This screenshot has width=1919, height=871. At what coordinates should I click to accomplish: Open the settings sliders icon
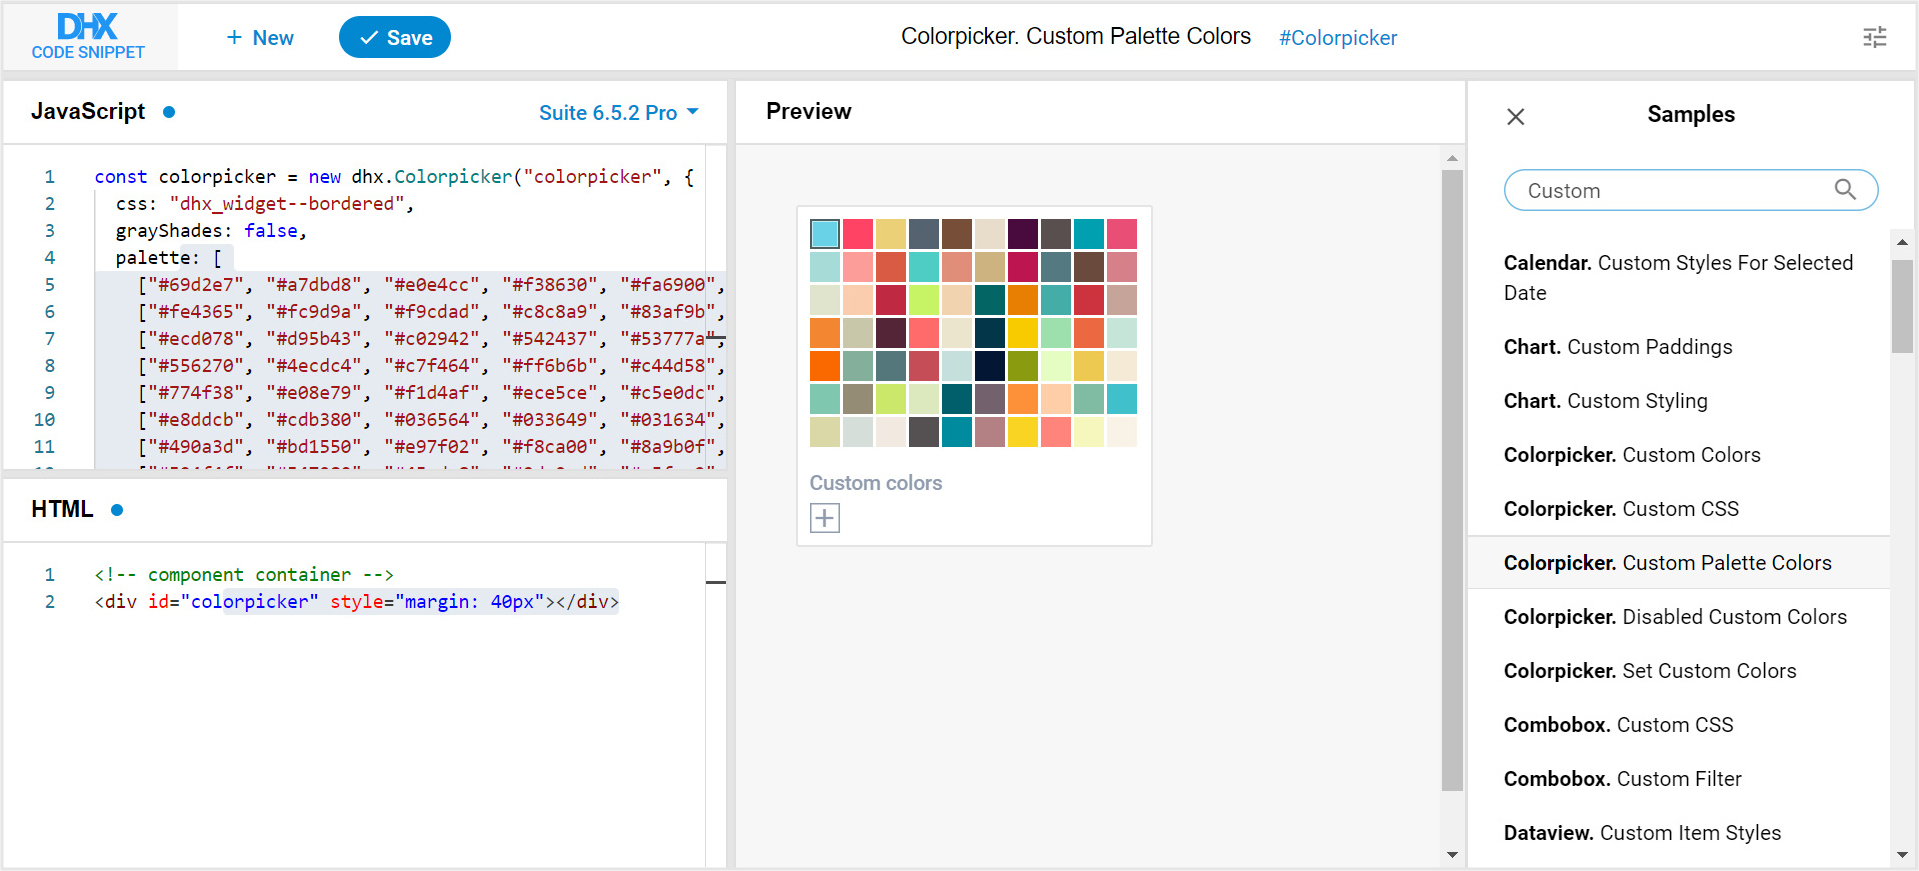point(1875,37)
